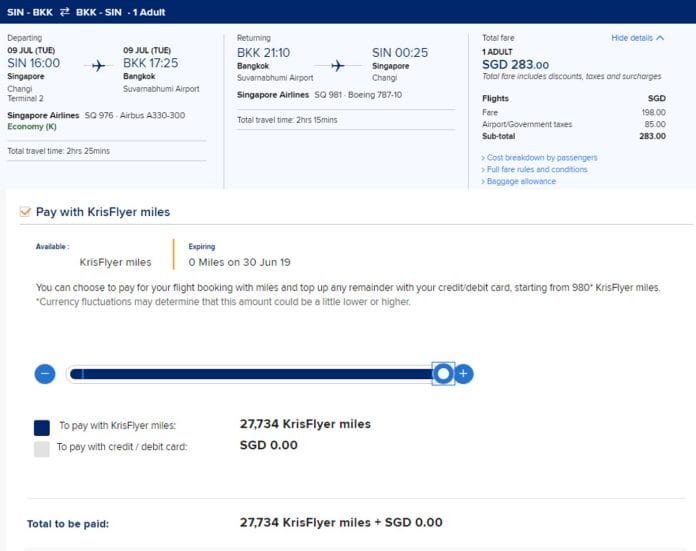Click the BKK 21:10 return departure time
This screenshot has height=551, width=696.
pos(263,53)
